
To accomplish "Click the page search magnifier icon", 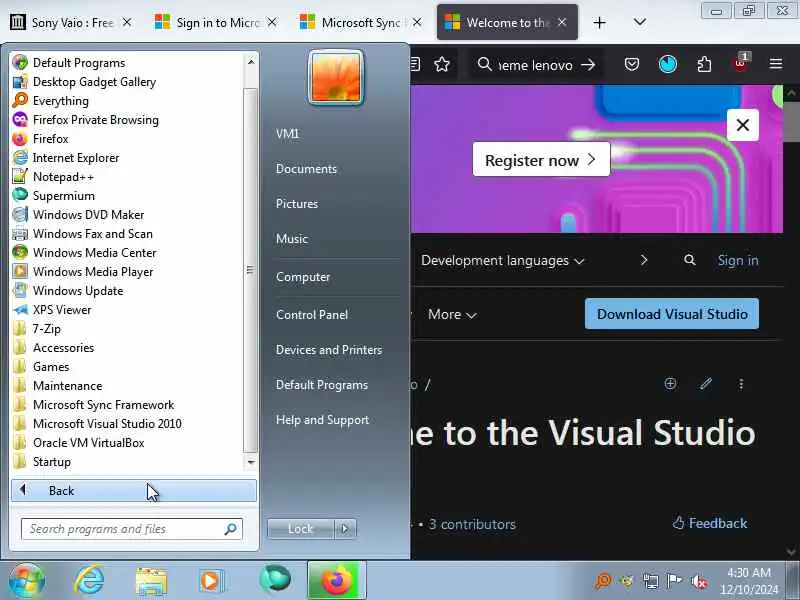I will click(x=690, y=260).
